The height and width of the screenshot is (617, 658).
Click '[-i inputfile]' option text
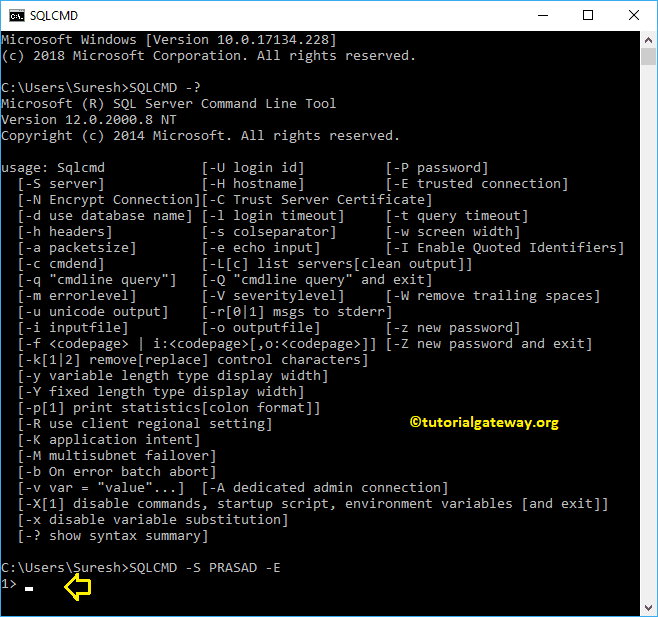click(x=73, y=328)
